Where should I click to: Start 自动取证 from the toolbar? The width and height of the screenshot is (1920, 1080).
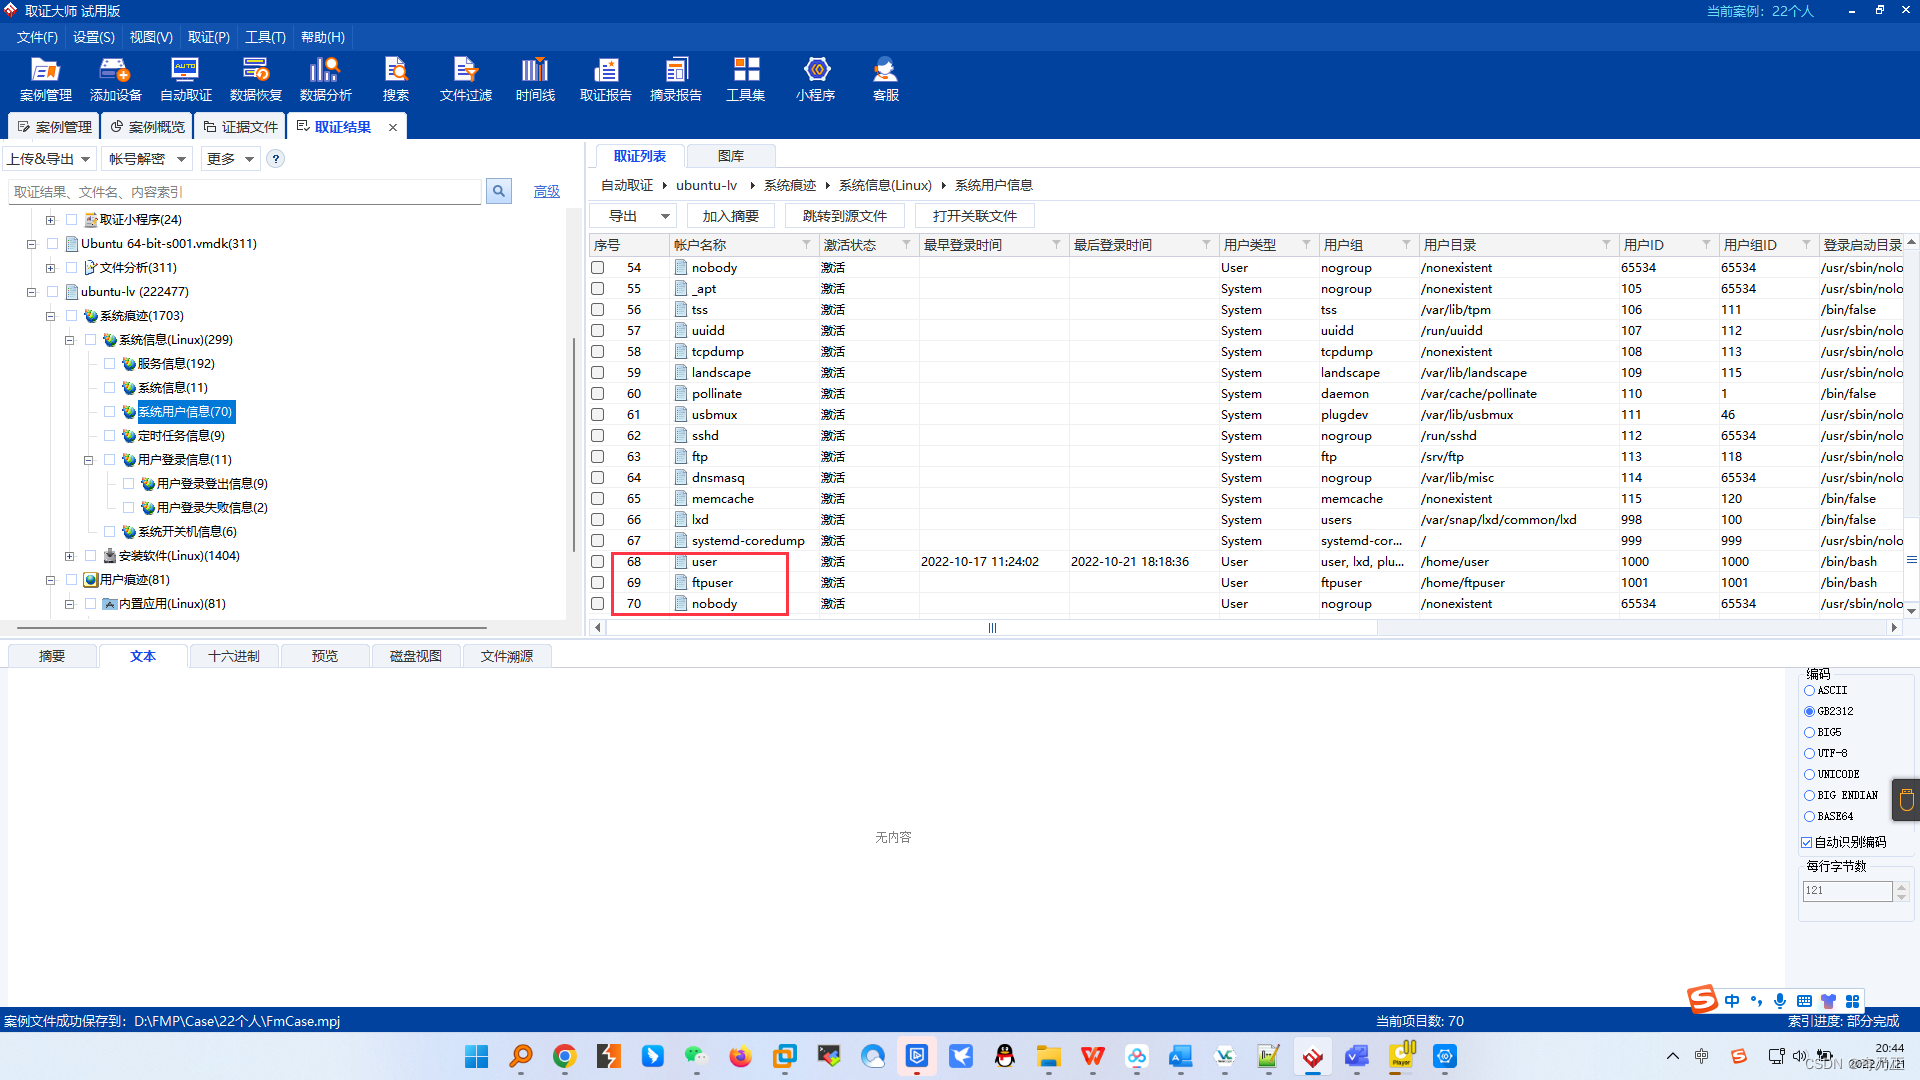pyautogui.click(x=186, y=79)
